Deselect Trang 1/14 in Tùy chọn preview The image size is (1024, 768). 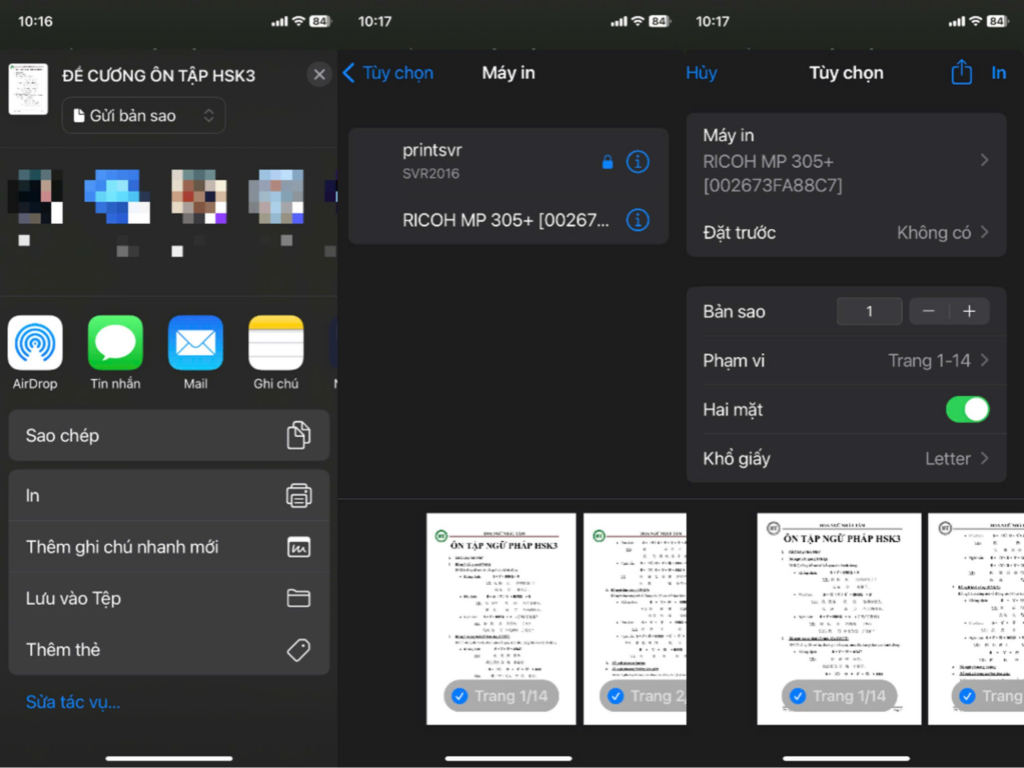pyautogui.click(x=797, y=696)
